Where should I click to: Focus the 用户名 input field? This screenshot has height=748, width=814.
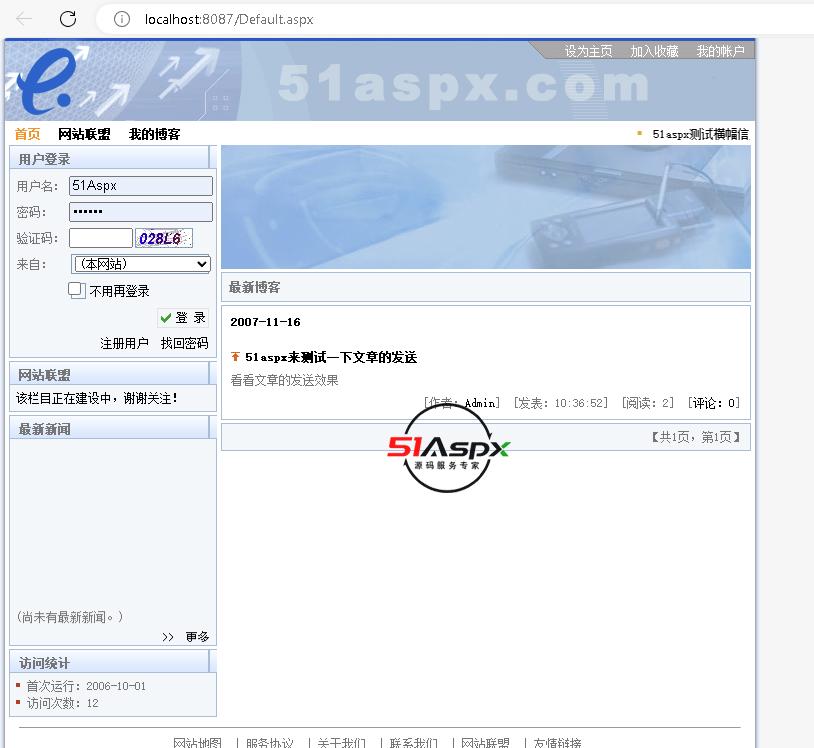pos(141,186)
